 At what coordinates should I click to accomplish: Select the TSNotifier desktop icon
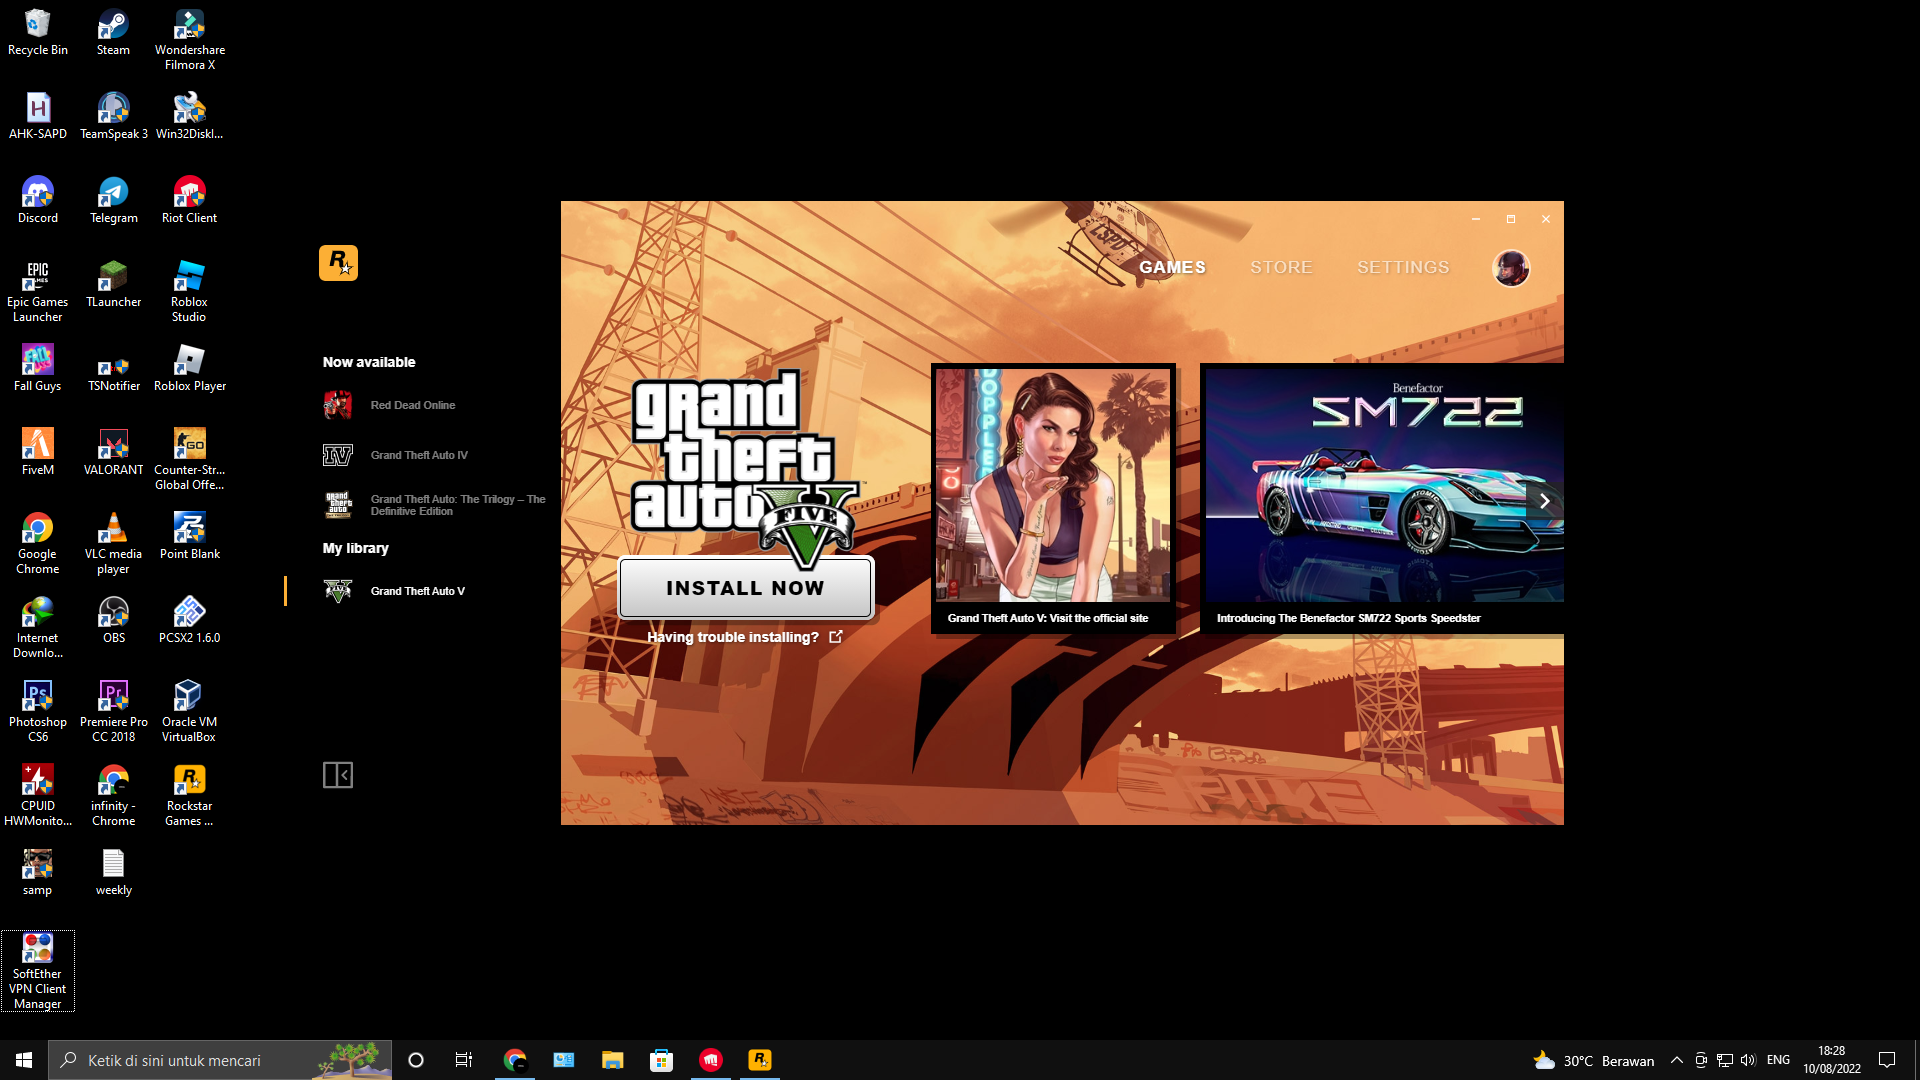tap(113, 369)
